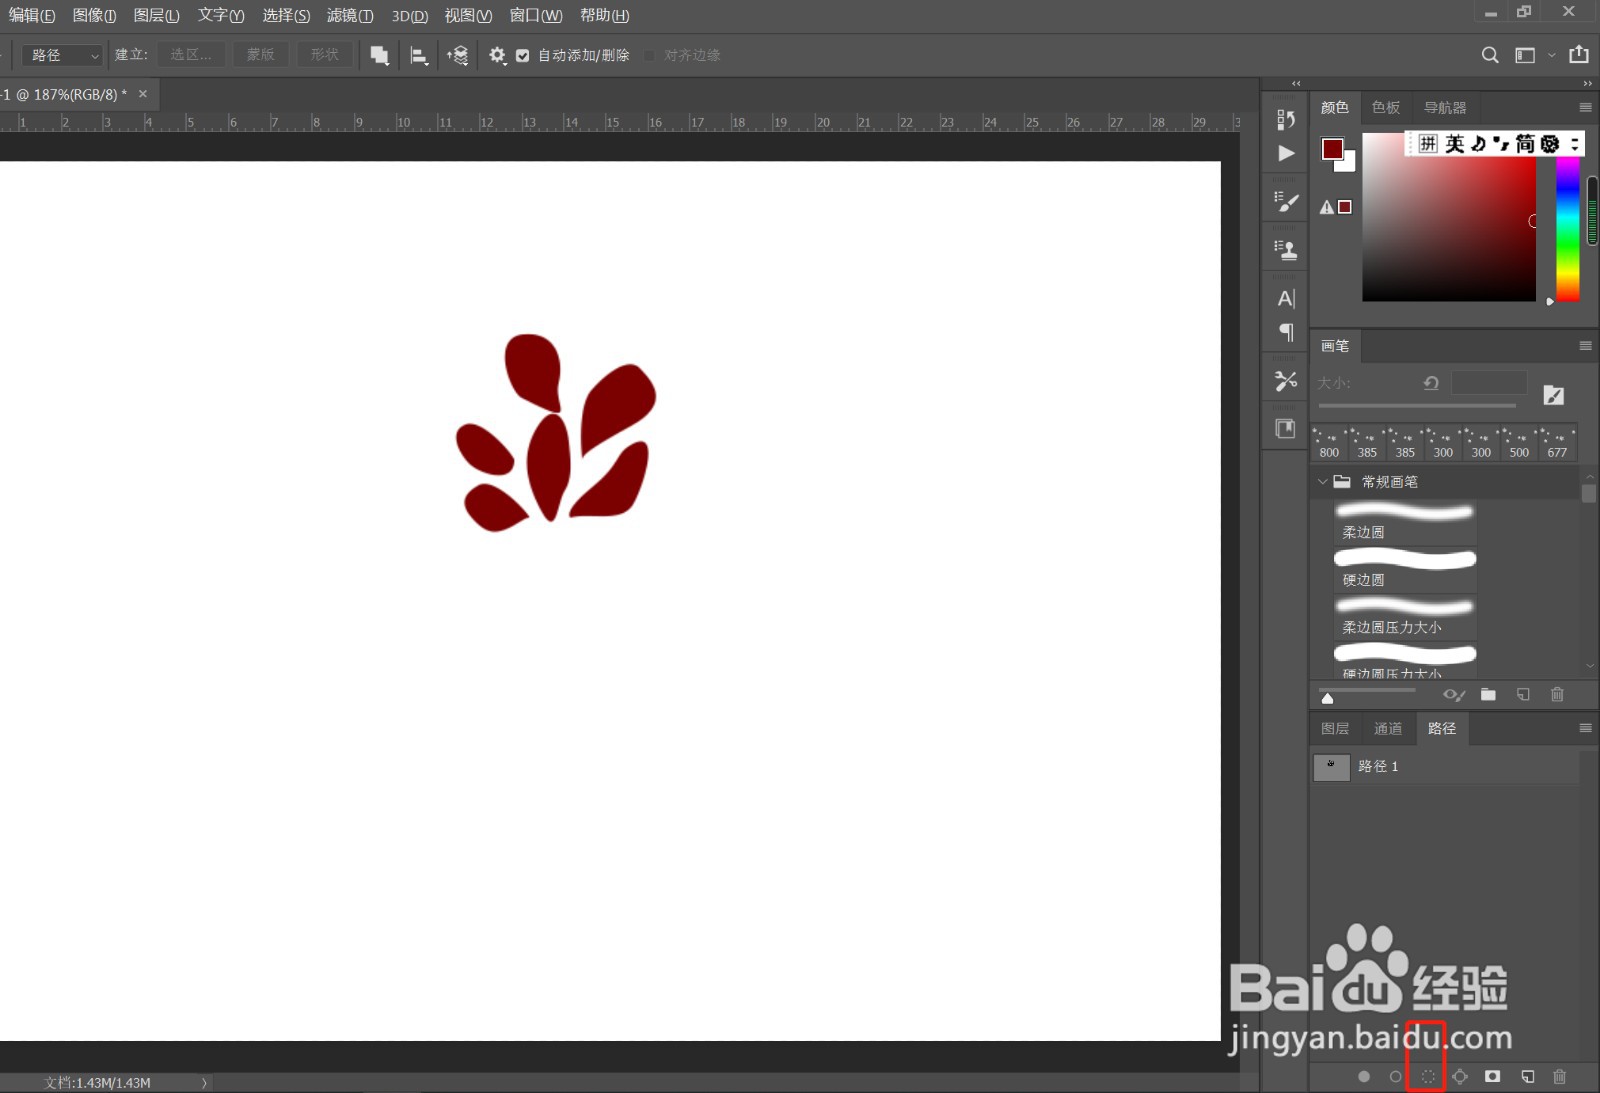The height and width of the screenshot is (1093, 1600).
Task: Open the 窗口 menu
Action: (536, 15)
